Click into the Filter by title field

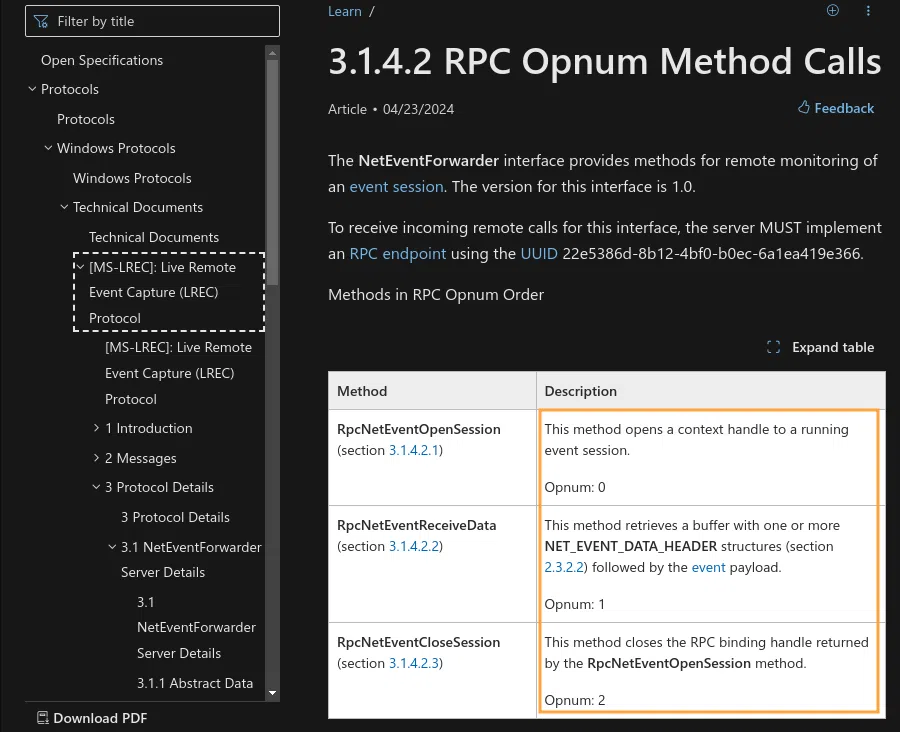point(160,21)
